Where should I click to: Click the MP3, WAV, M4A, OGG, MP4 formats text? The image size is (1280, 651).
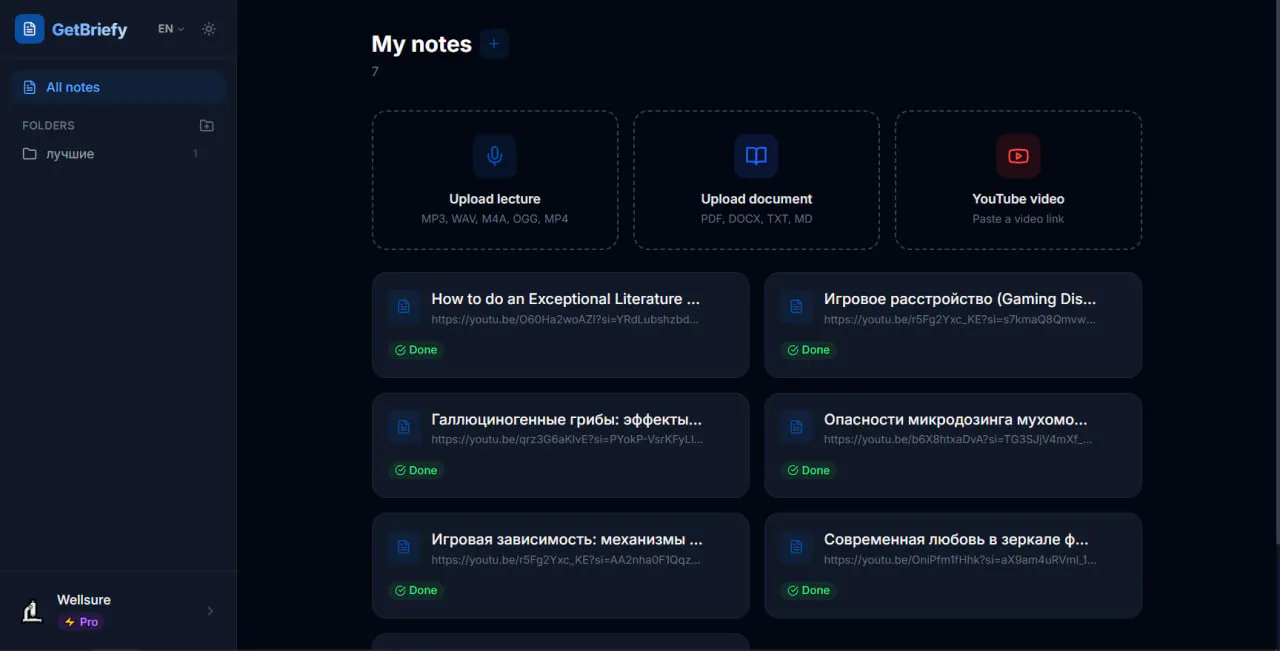(x=494, y=219)
